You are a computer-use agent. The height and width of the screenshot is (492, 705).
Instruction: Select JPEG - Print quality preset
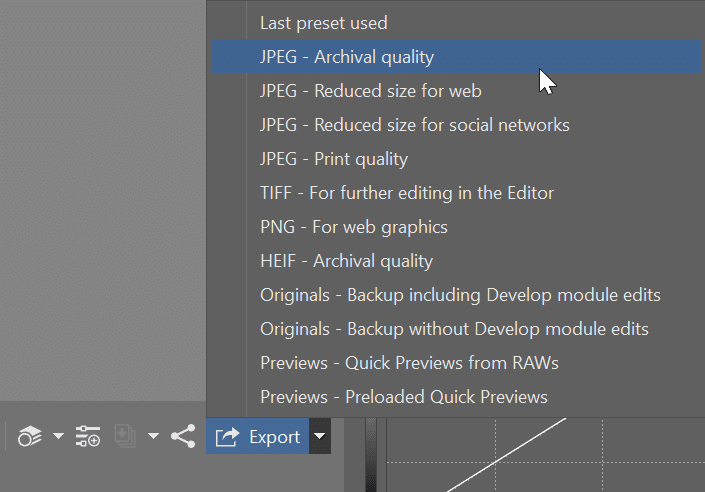(456, 158)
